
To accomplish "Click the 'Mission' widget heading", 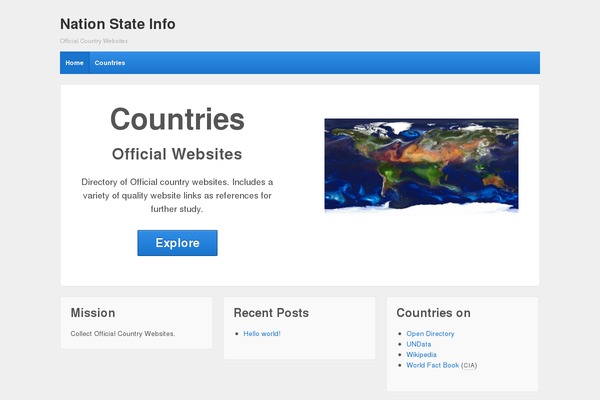I will coord(93,313).
